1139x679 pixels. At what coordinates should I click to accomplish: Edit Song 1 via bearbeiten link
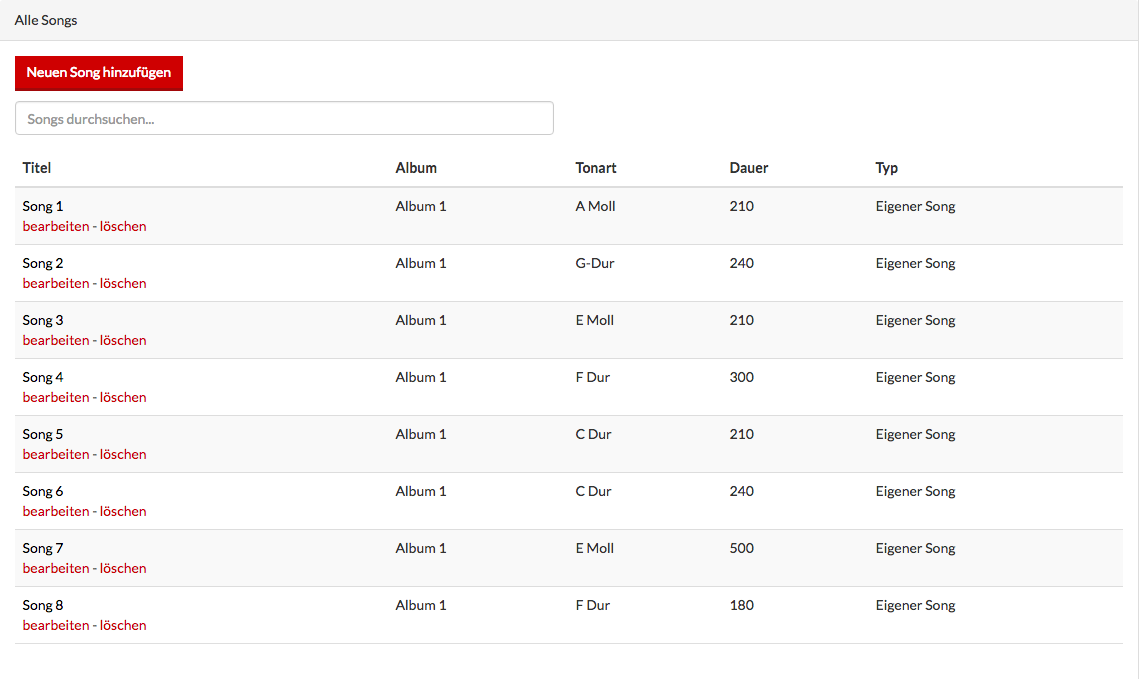tap(55, 226)
